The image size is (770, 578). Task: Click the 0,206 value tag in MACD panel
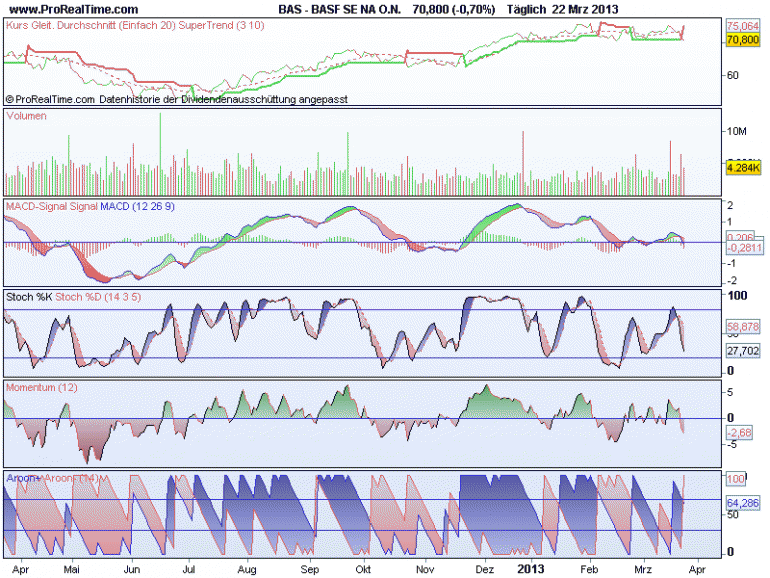point(740,237)
